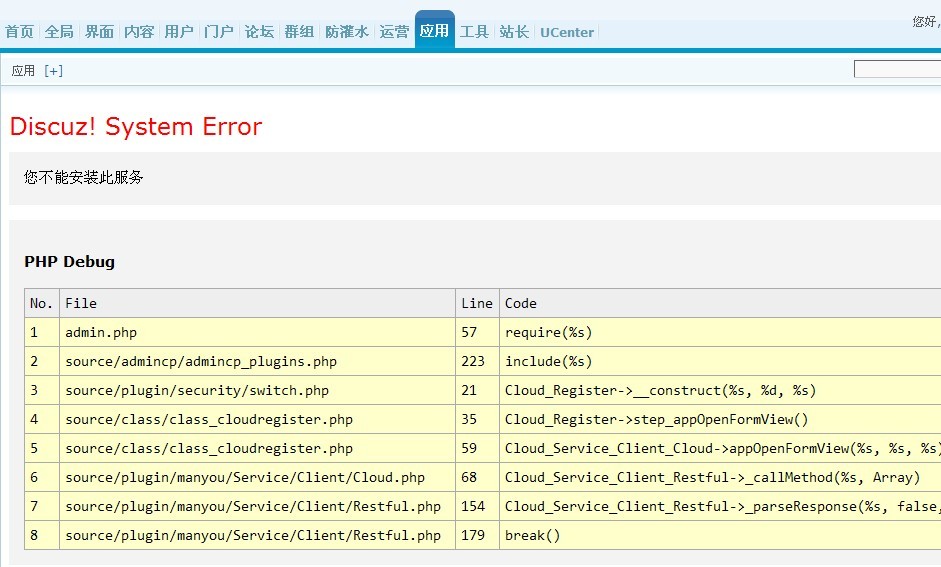Viewport: 941px width, 567px height.
Task: Click the active 应用 tab
Action: click(x=434, y=30)
